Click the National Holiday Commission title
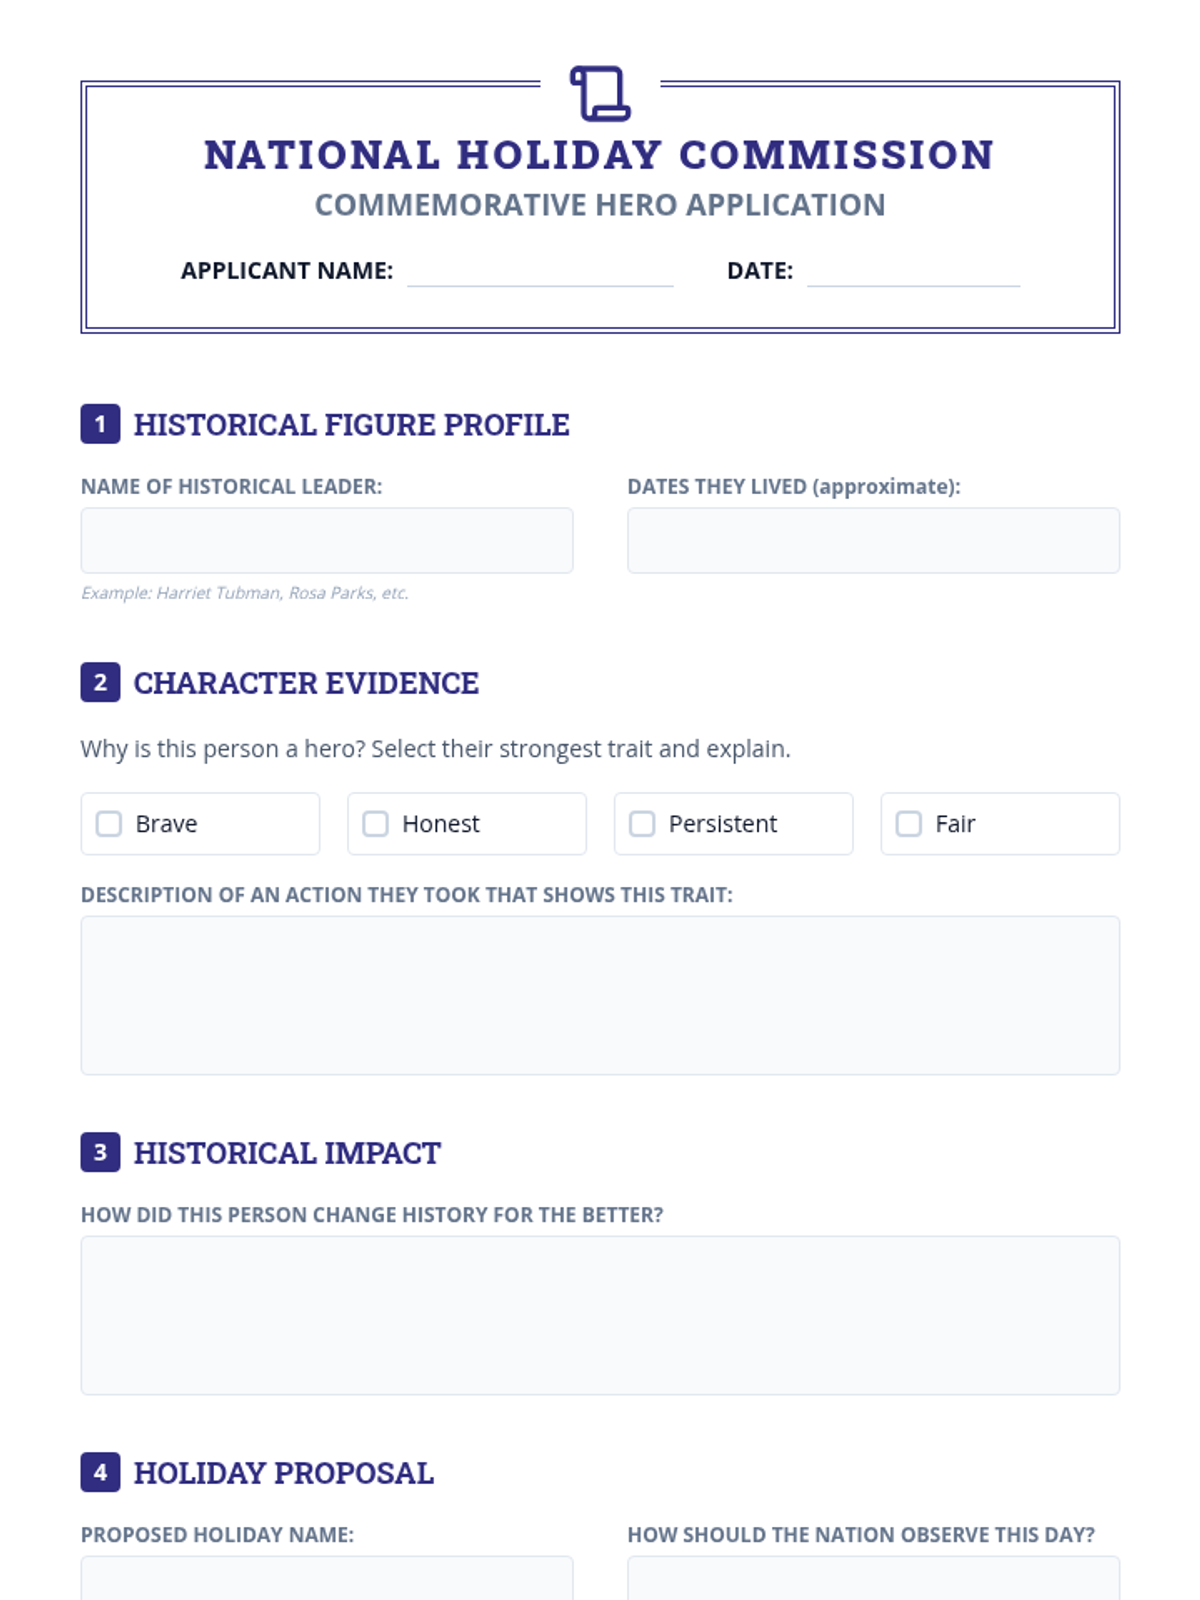 (600, 155)
